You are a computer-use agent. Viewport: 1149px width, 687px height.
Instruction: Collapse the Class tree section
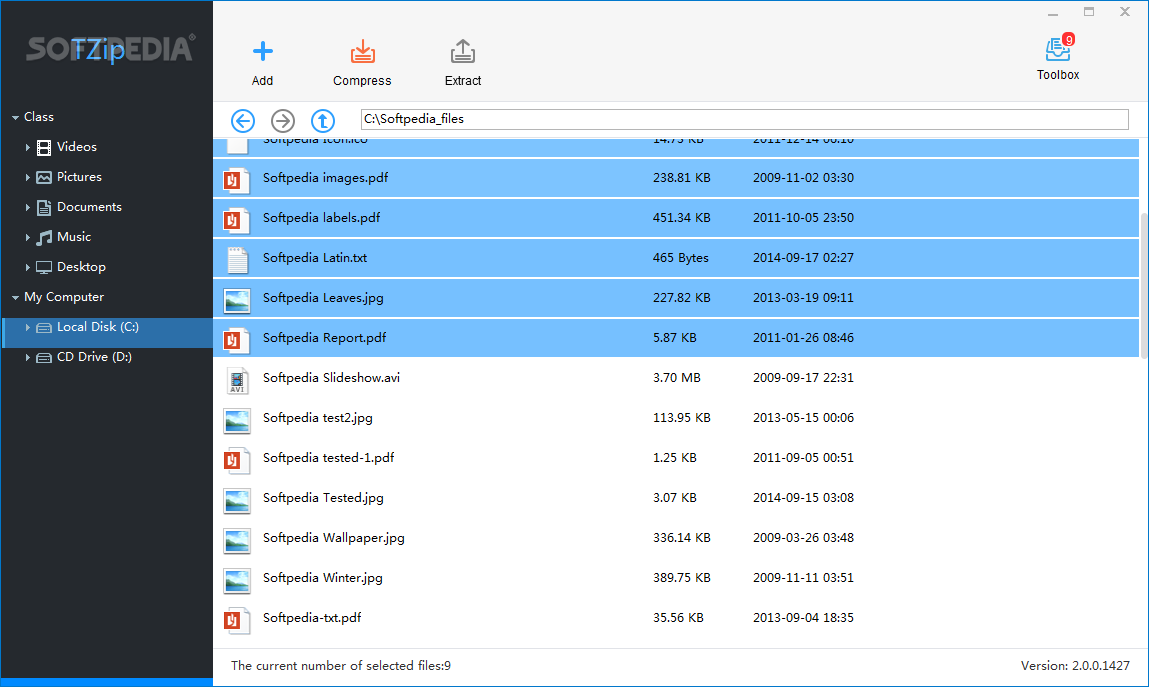click(15, 117)
